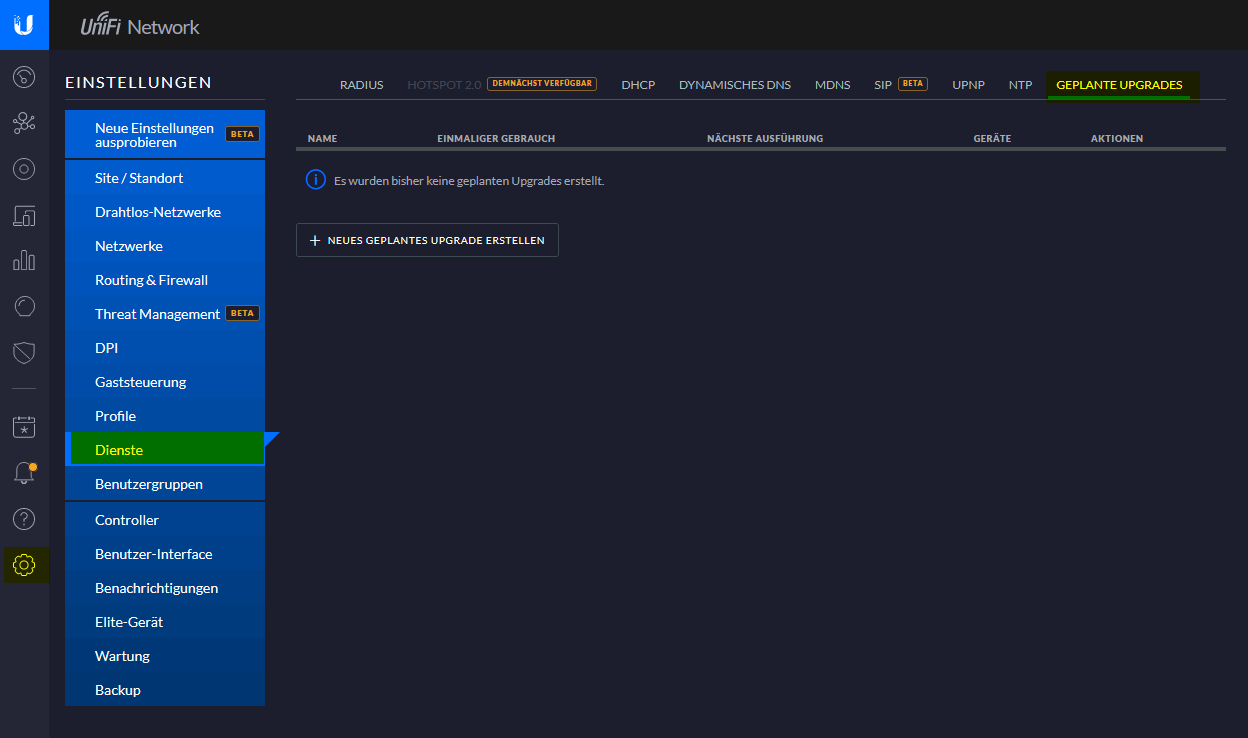Switch to the RADIUS tab
This screenshot has height=738, width=1248.
coord(361,85)
